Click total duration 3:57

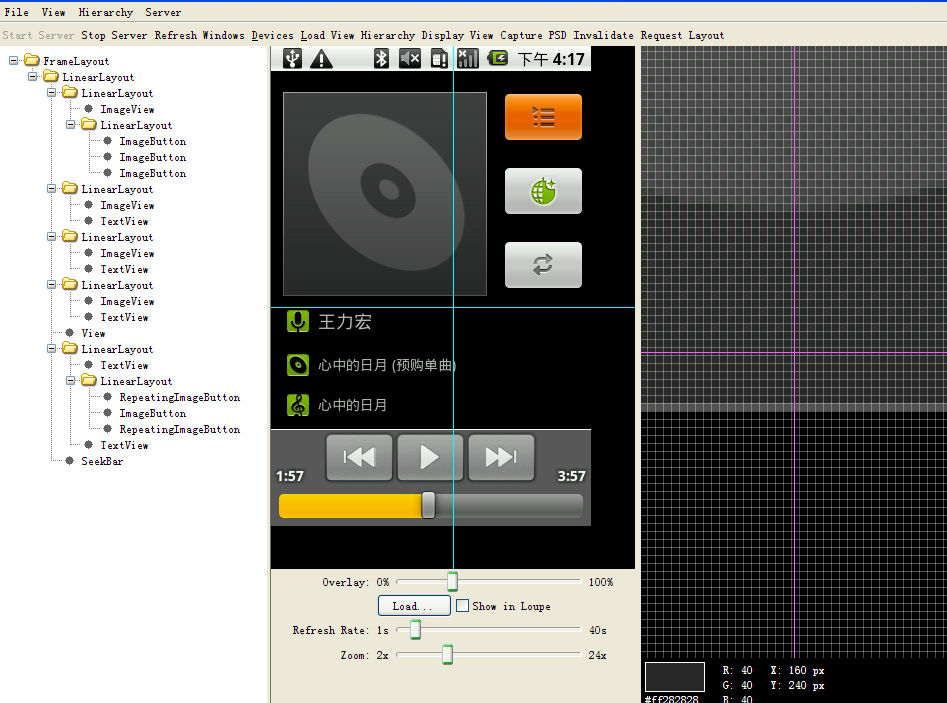(571, 476)
